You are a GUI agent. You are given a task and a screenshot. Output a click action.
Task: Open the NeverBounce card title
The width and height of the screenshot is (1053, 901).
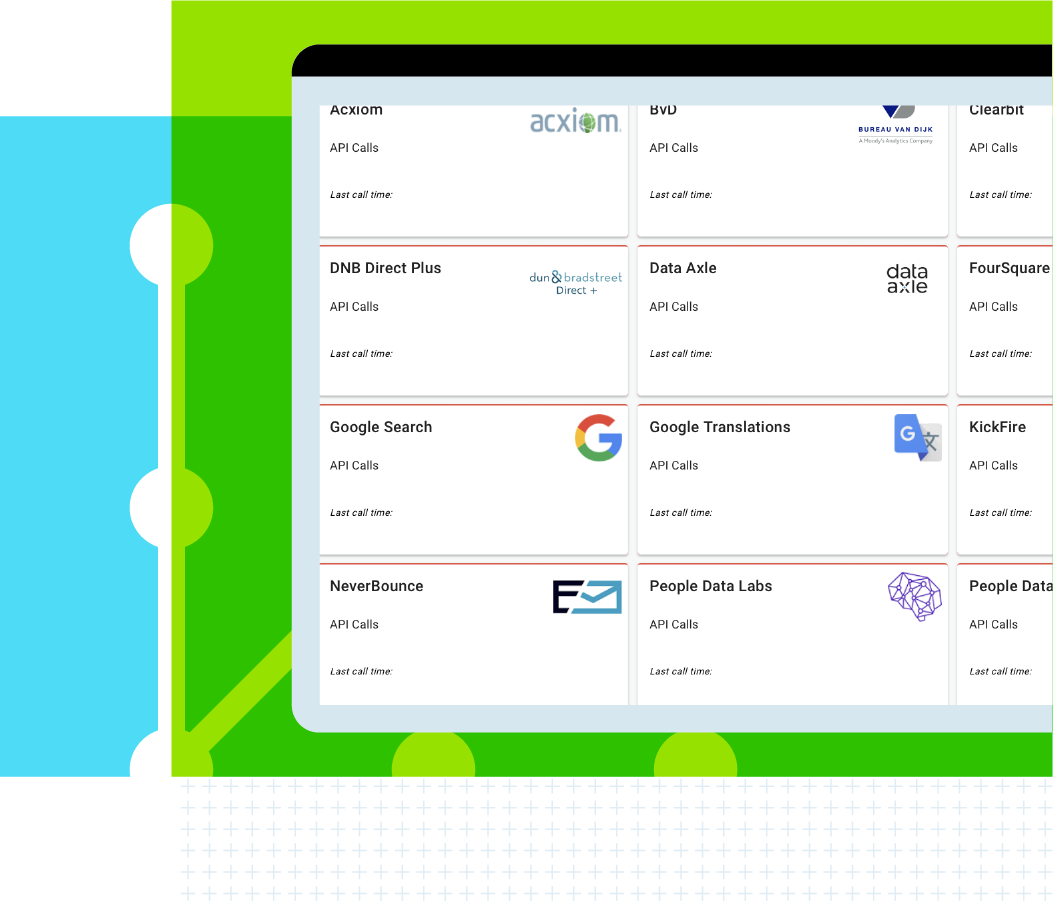pos(377,586)
